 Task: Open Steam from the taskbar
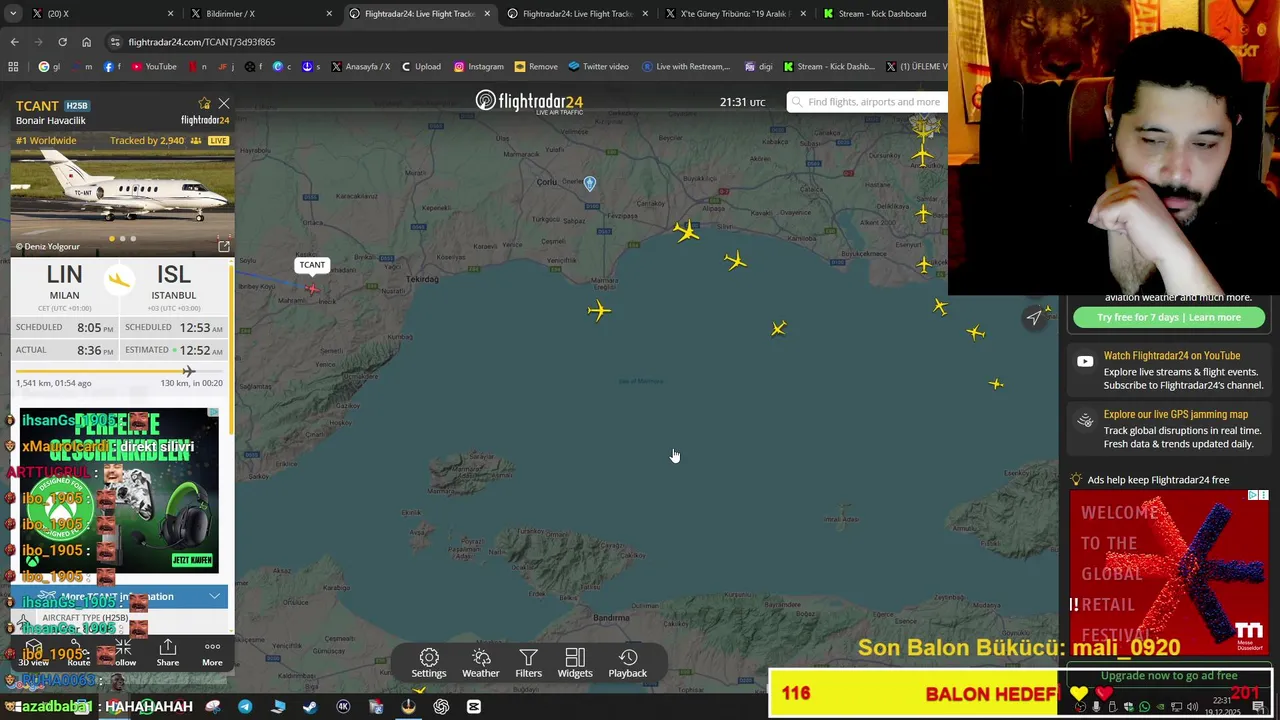[x=310, y=707]
